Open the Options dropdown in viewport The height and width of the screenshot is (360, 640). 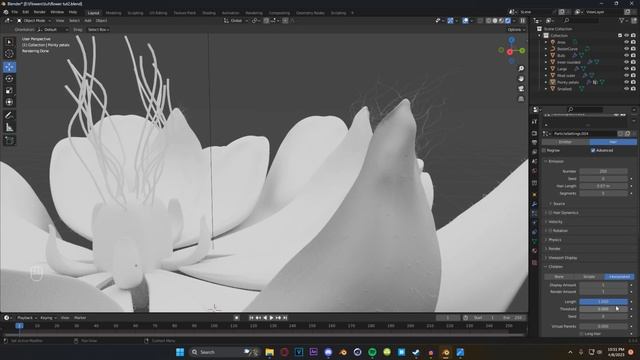pyautogui.click(x=516, y=29)
